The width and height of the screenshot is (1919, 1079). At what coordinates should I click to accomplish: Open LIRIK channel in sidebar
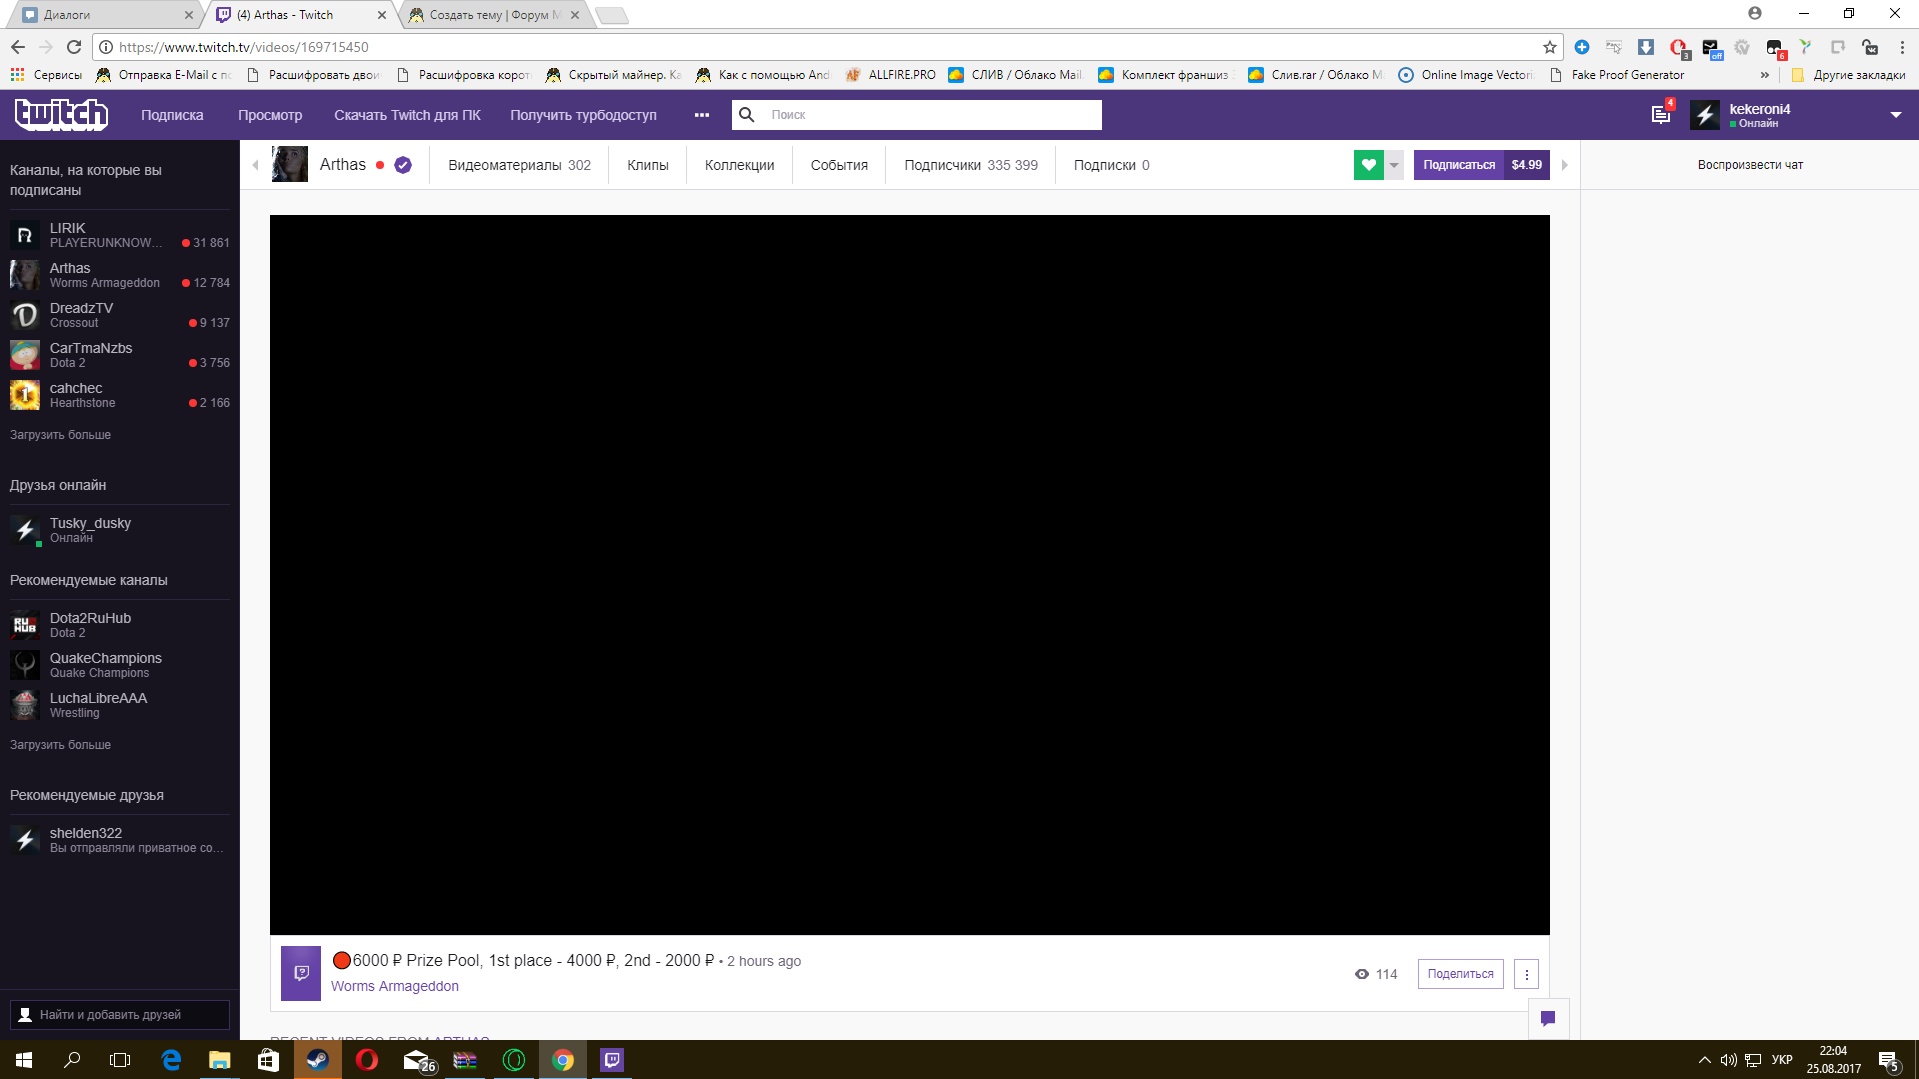(120, 235)
